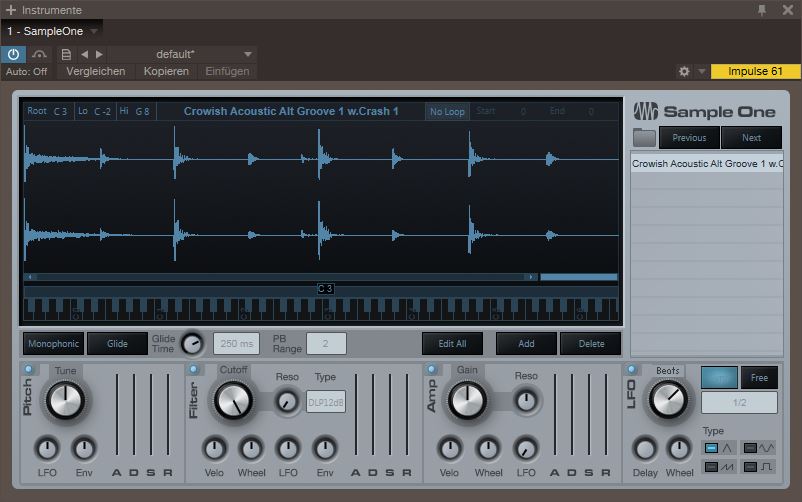The image size is (802, 502).
Task: Click Edit All button
Action: click(452, 344)
